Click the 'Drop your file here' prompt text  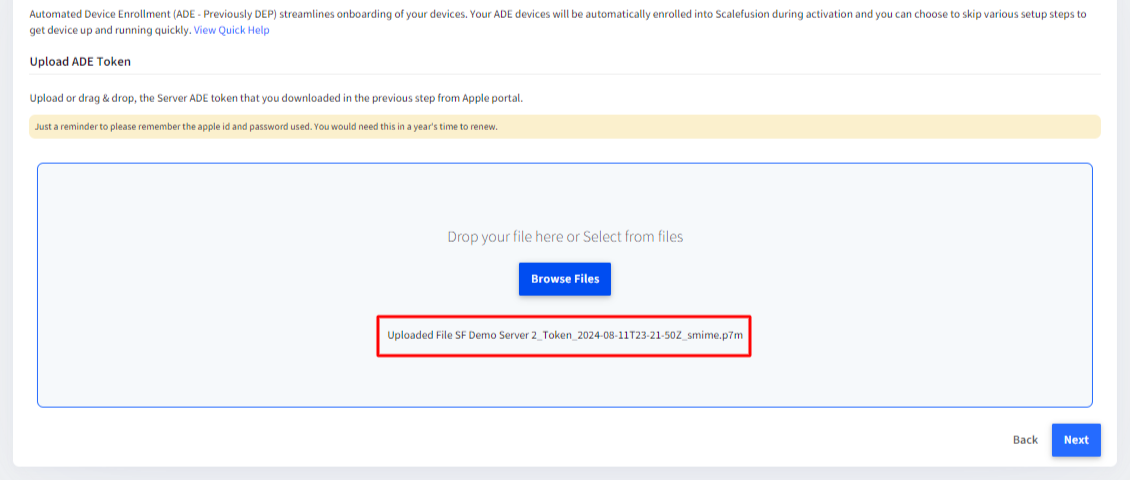(565, 236)
